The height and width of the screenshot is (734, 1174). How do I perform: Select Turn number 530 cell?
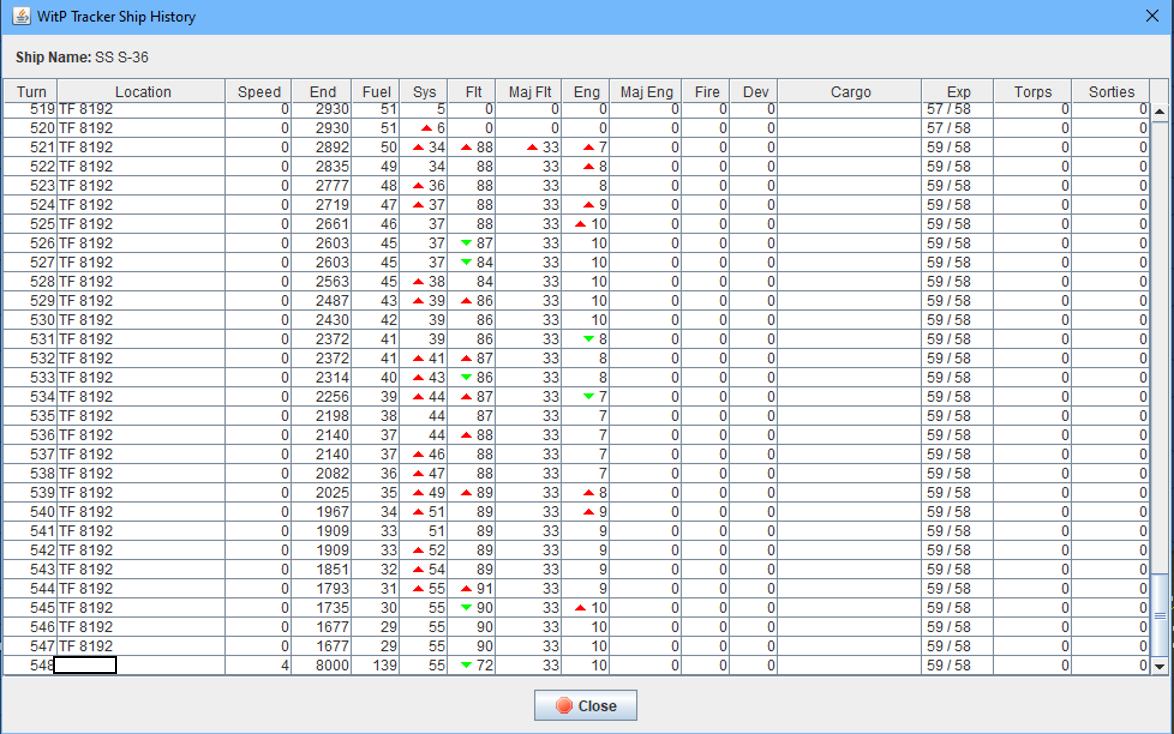click(31, 320)
